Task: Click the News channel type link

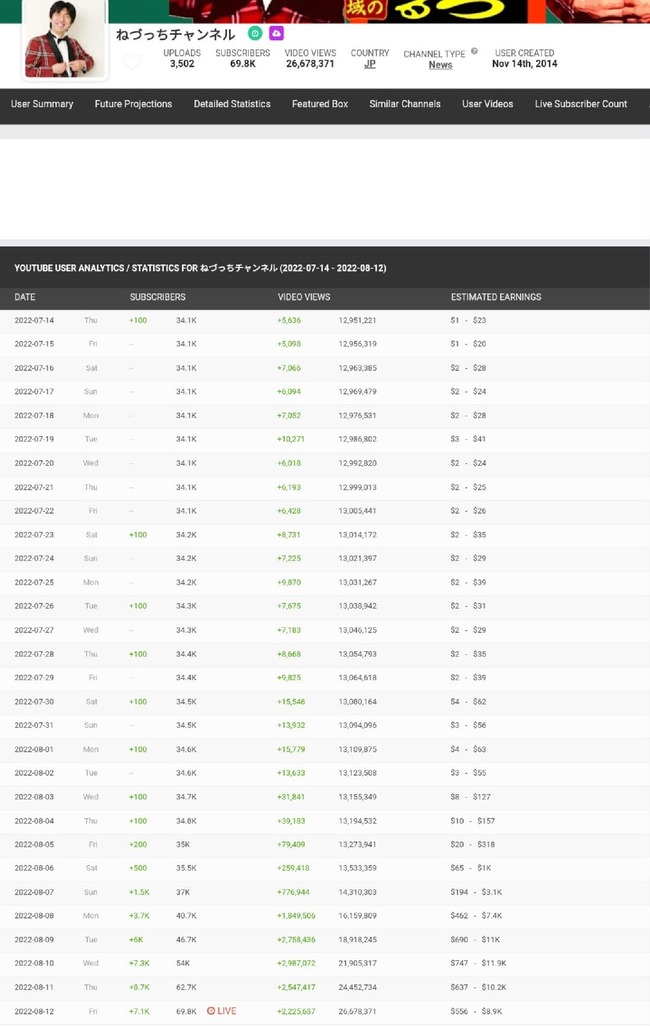Action: [441, 65]
